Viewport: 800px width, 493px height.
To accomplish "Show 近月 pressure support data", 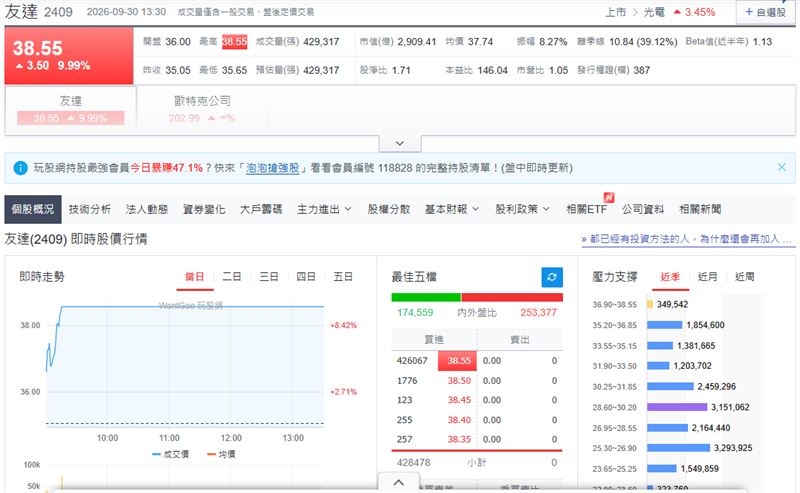I will (708, 277).
